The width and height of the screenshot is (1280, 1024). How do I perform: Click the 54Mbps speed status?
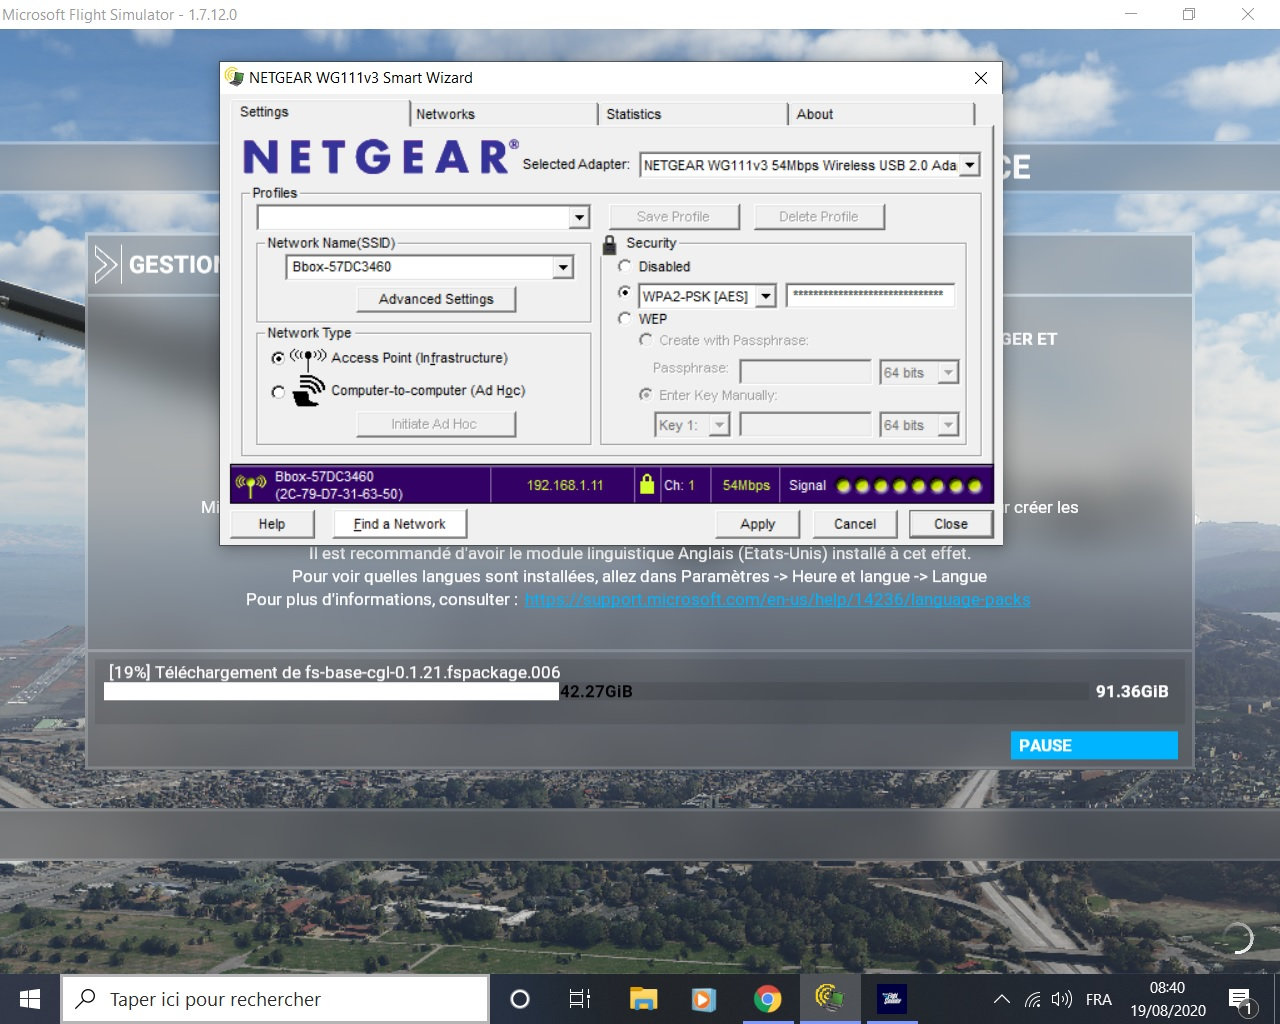pyautogui.click(x=746, y=485)
